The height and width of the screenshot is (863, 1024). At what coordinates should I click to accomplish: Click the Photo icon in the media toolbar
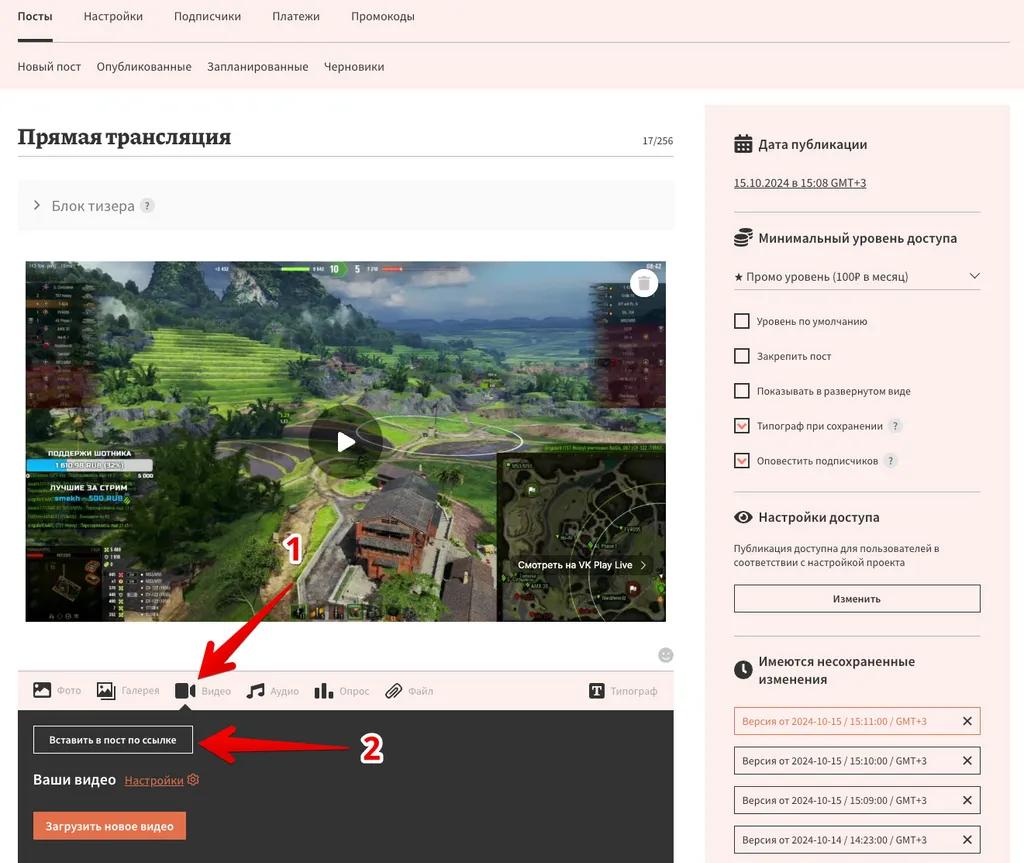point(42,690)
